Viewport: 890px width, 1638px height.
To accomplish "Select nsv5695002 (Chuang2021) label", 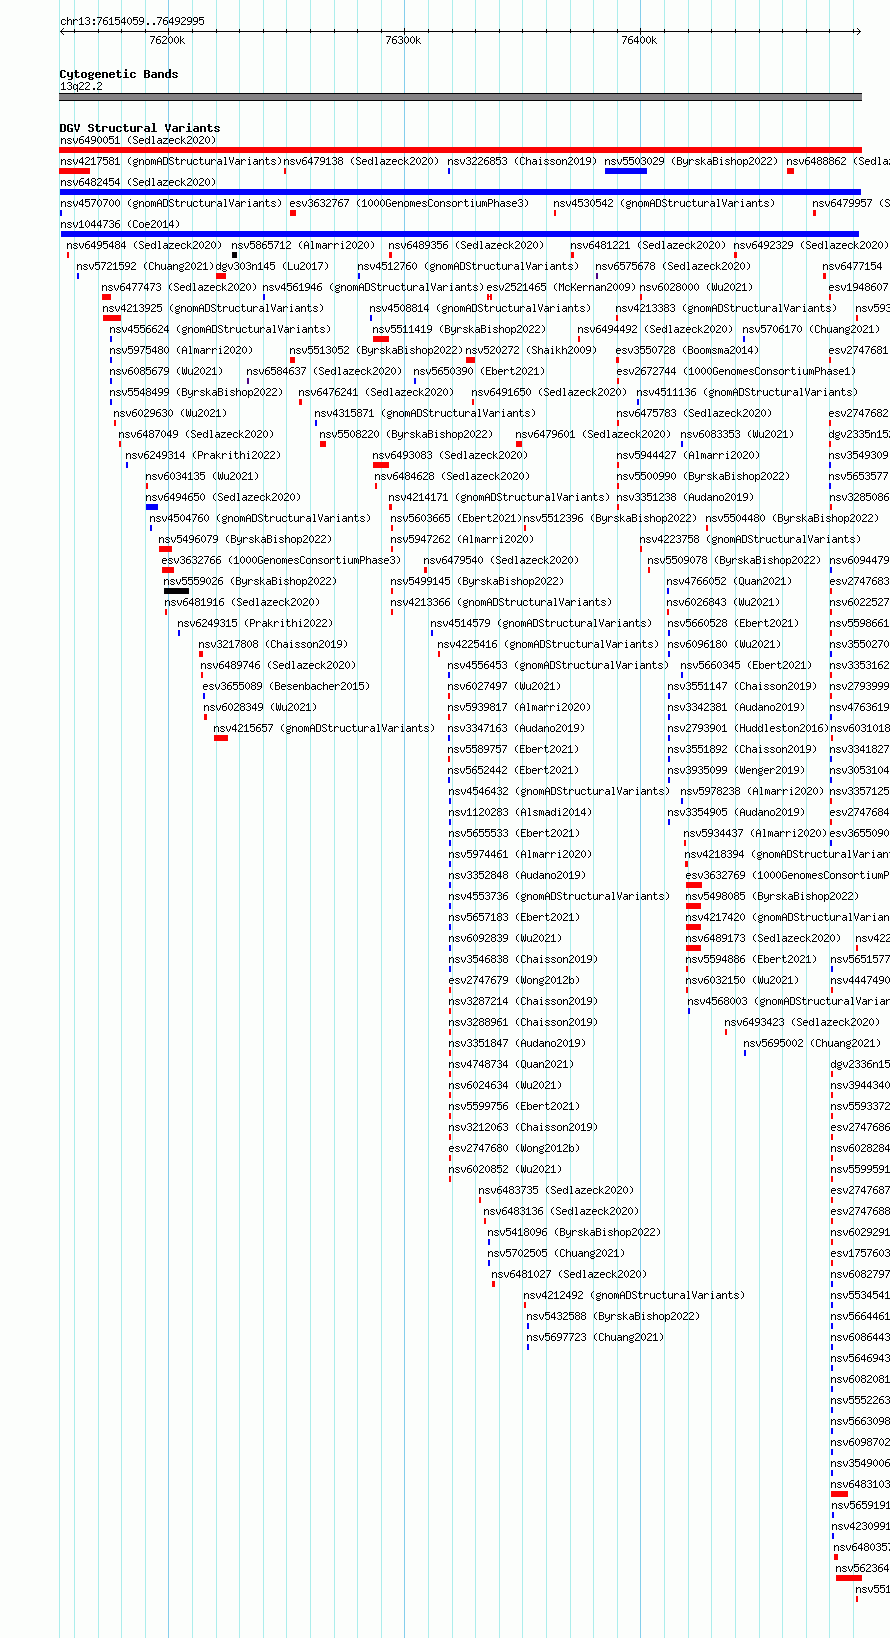I will 812,1044.
